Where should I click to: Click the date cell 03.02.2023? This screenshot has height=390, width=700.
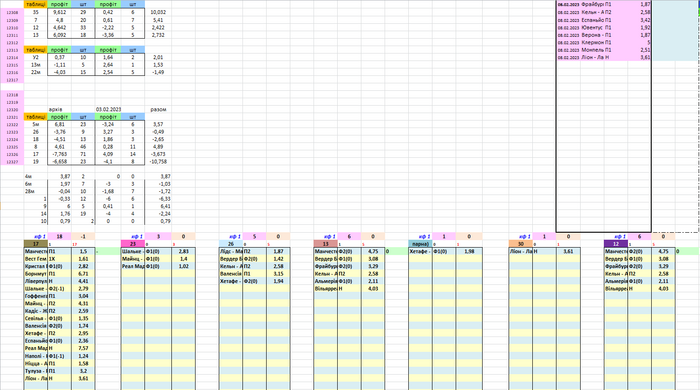click(108, 109)
